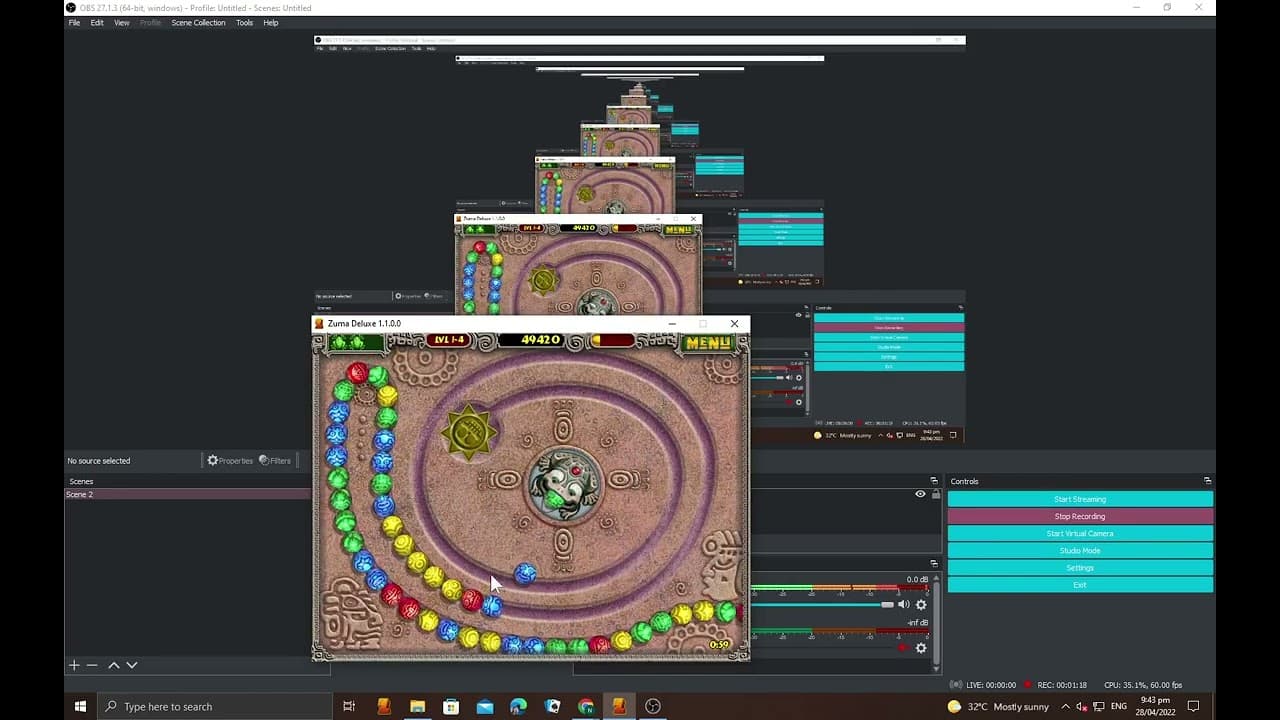
Task: Click the MENU button in Zuma
Action: point(706,342)
